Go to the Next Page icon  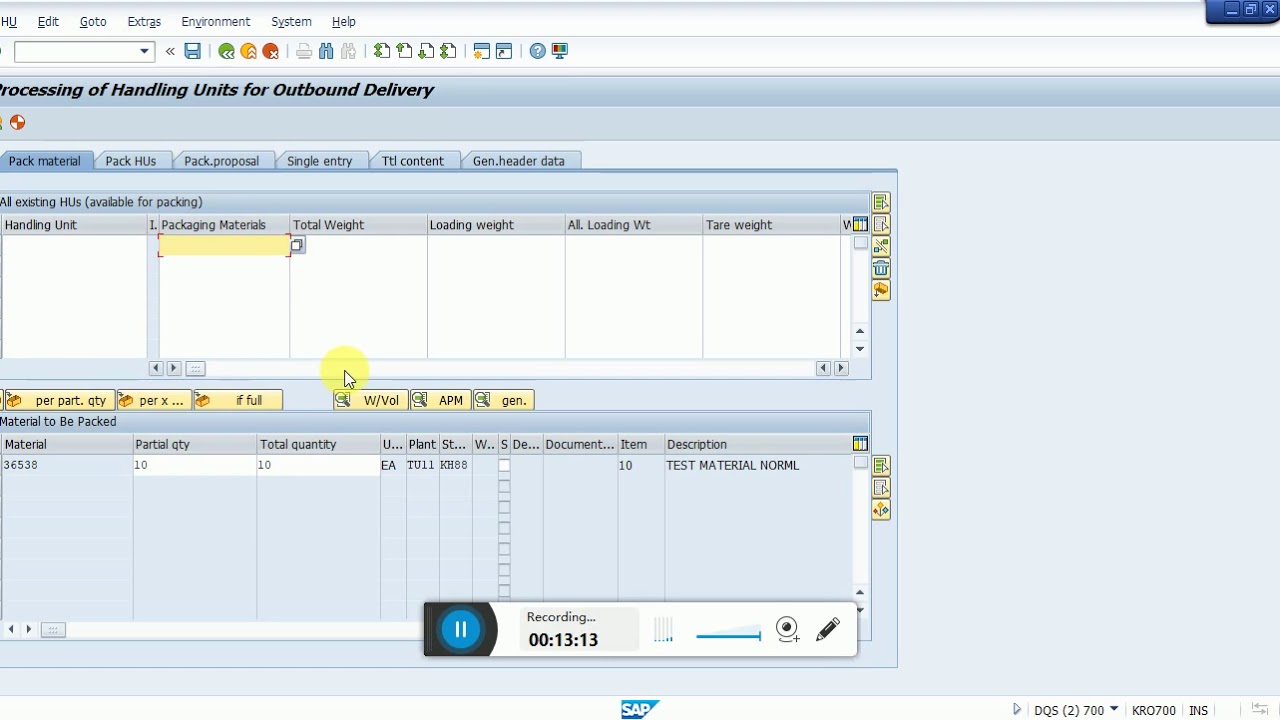click(x=426, y=51)
